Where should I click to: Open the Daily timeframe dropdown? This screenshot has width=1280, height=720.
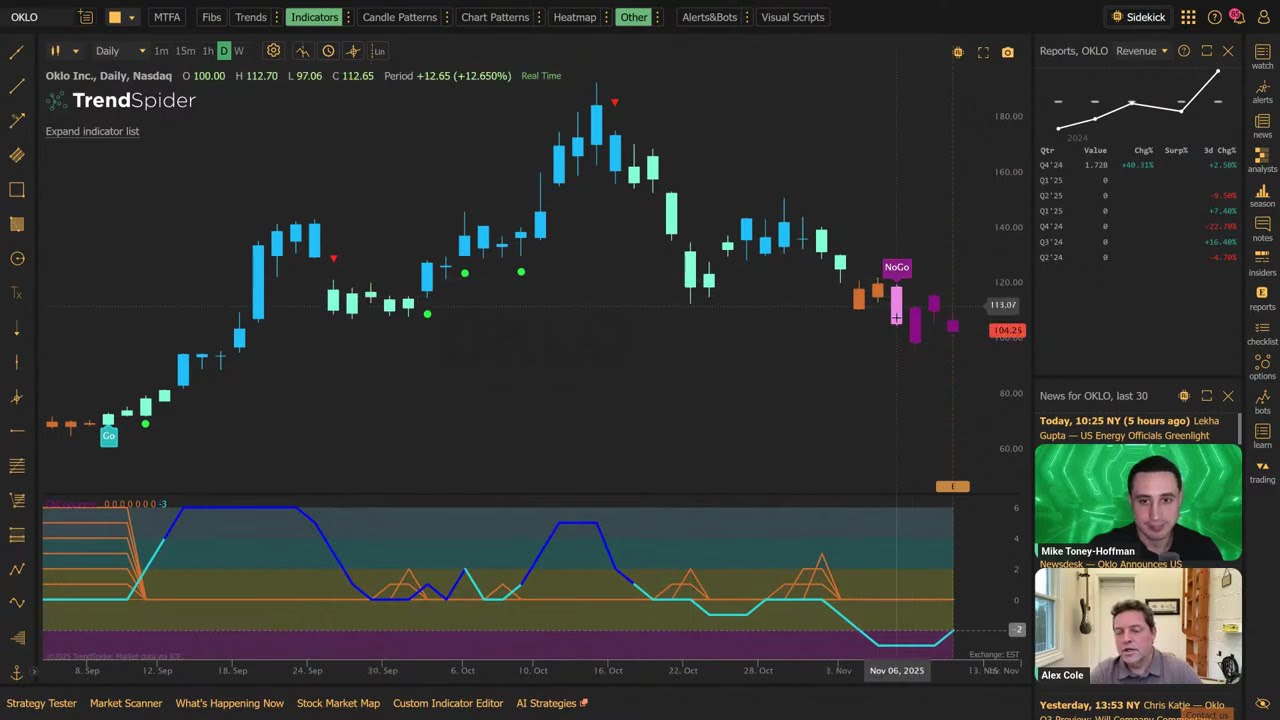coord(120,51)
